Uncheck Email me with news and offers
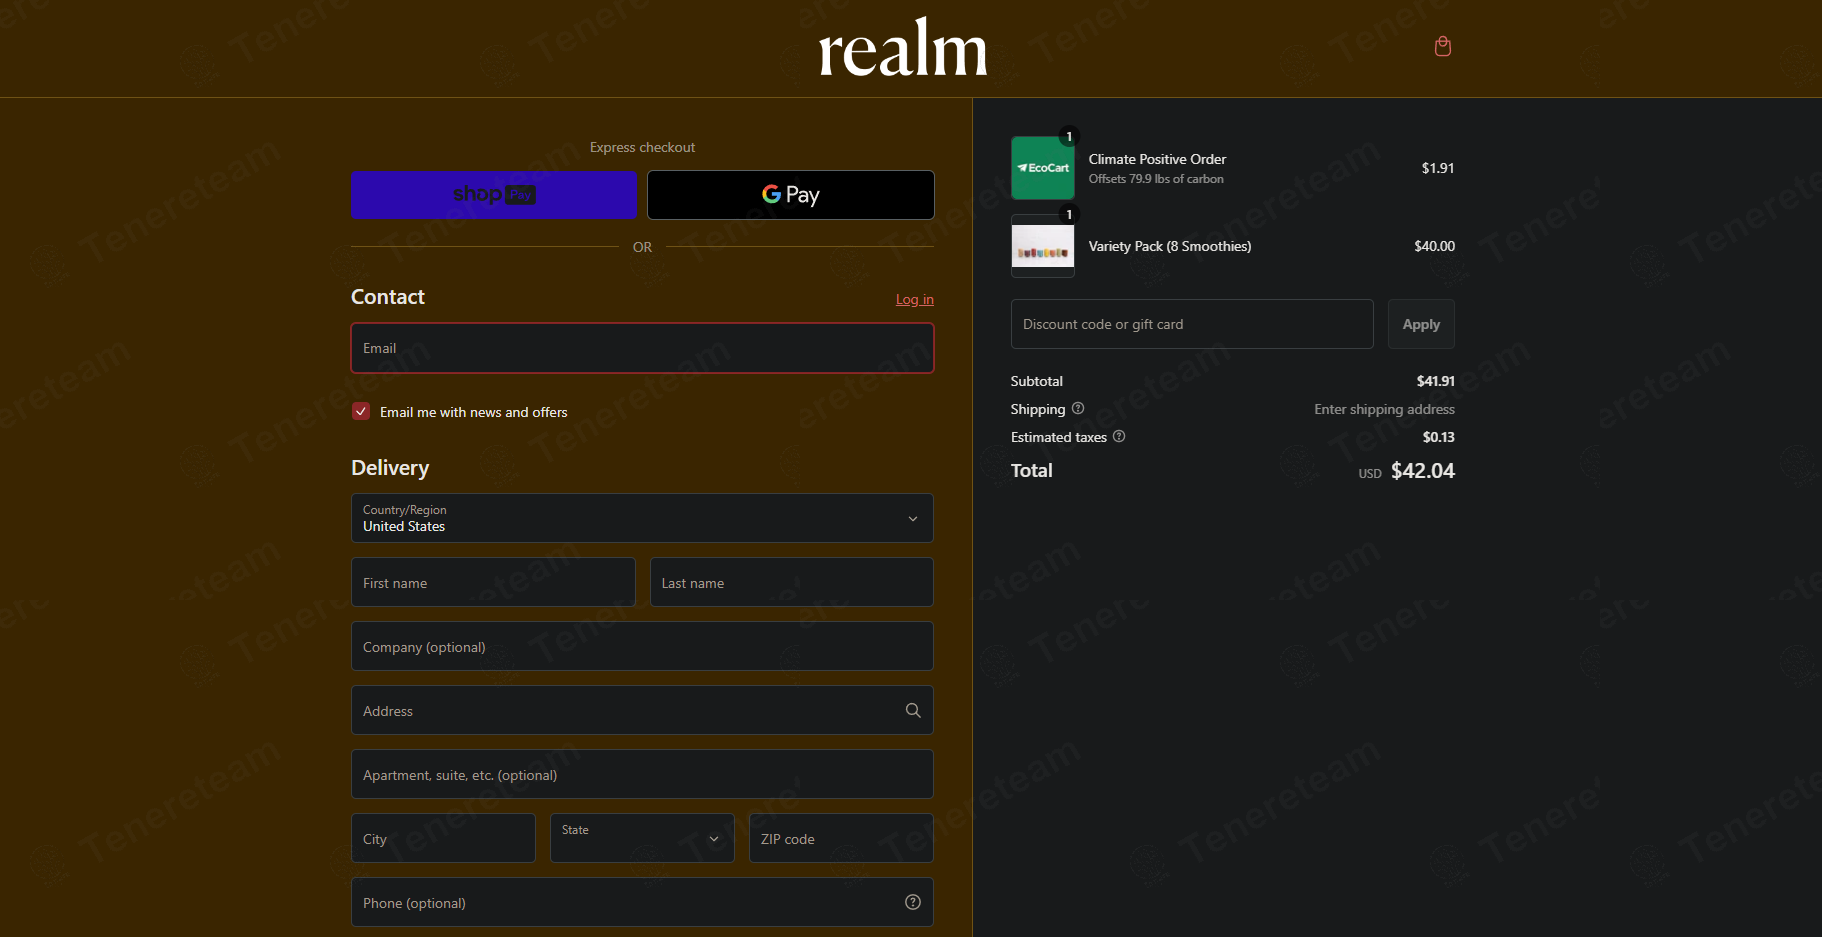Screen dimensions: 1822x937 pyautogui.click(x=361, y=411)
